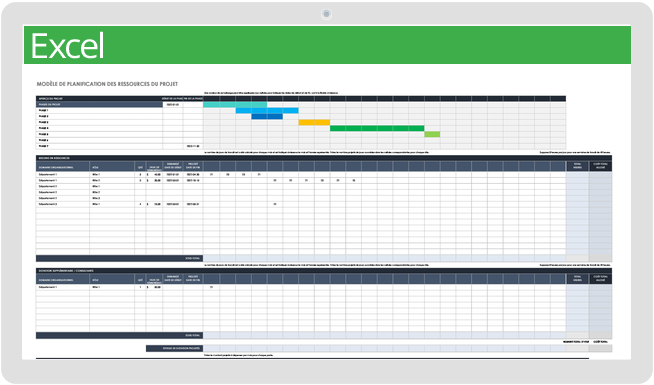
Task: Click the tablet camera lens above the banner
Action: (326, 14)
